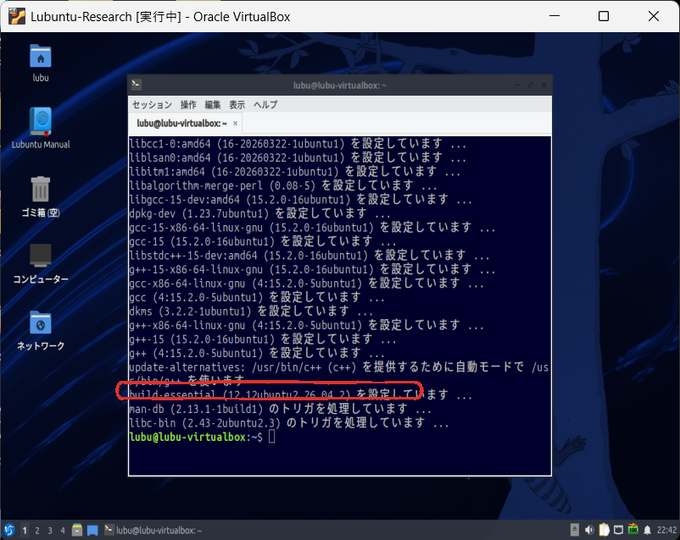The height and width of the screenshot is (540, 680).
Task: Click the 'libstdc++-15-dev:amd64' line
Action: coord(310,255)
